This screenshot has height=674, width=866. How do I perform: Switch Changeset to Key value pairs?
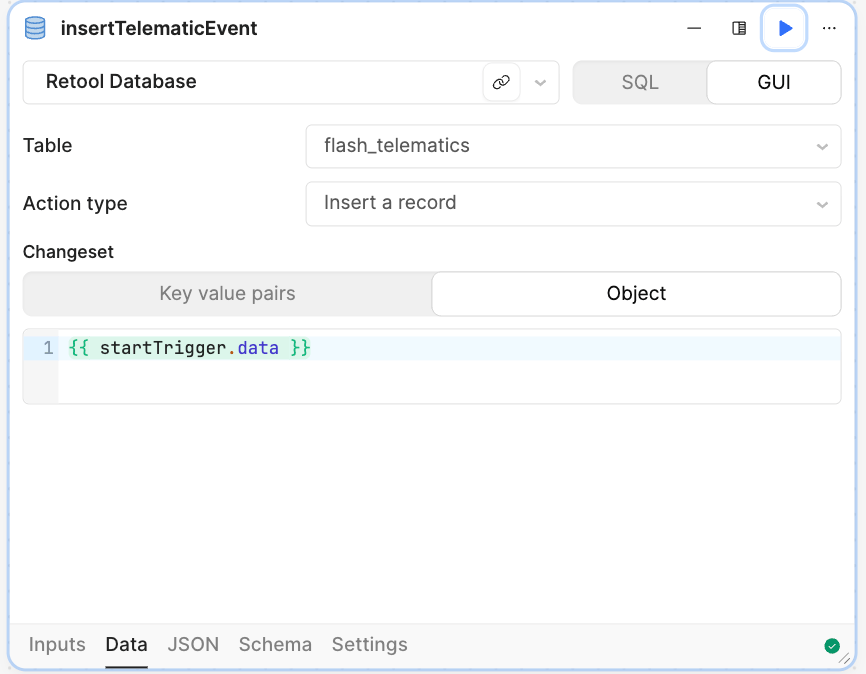(x=227, y=294)
